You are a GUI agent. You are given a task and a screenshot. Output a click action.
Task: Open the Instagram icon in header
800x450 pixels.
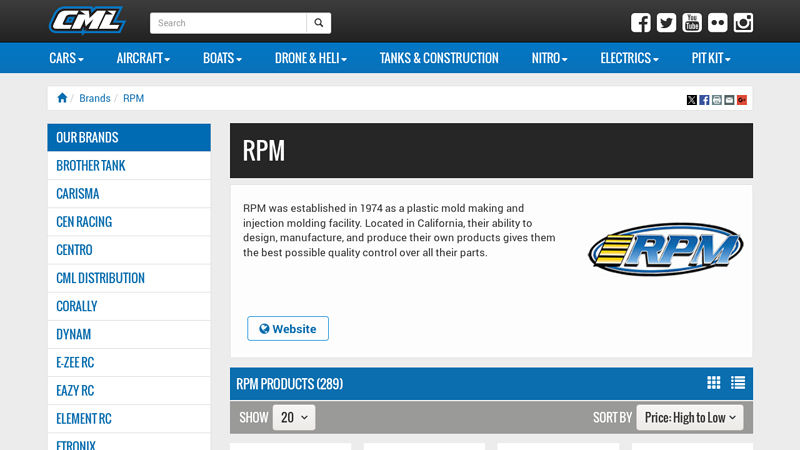tap(743, 23)
